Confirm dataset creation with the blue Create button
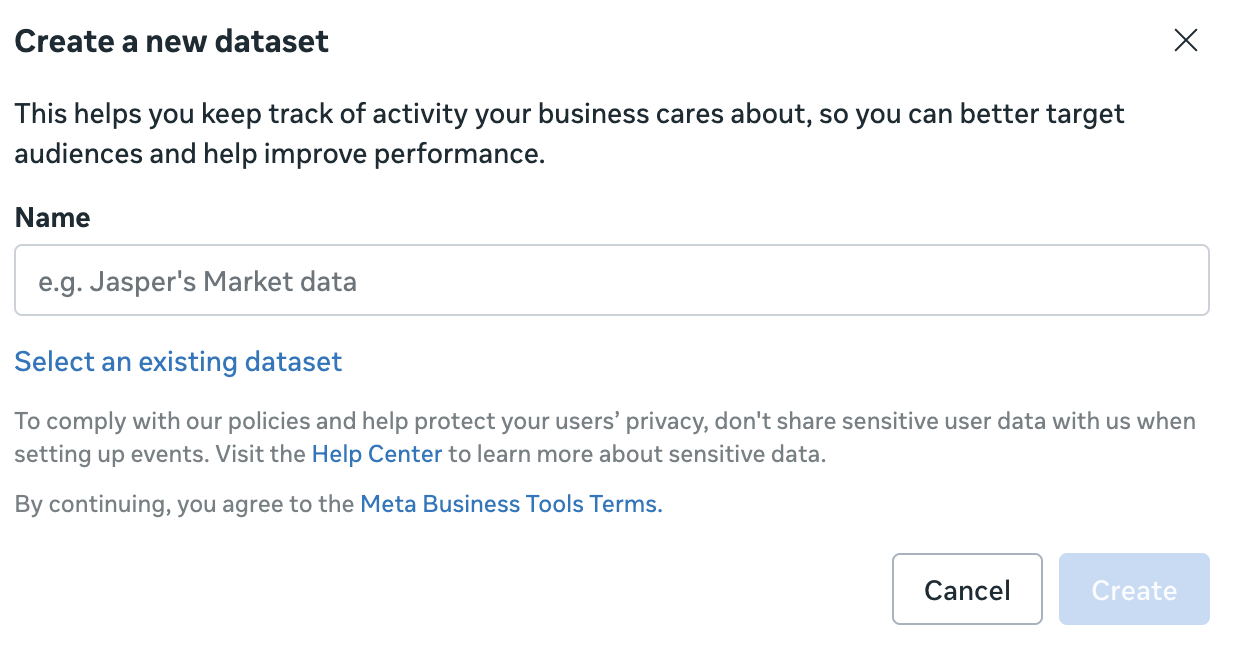This screenshot has width=1234, height=650. click(x=1133, y=590)
